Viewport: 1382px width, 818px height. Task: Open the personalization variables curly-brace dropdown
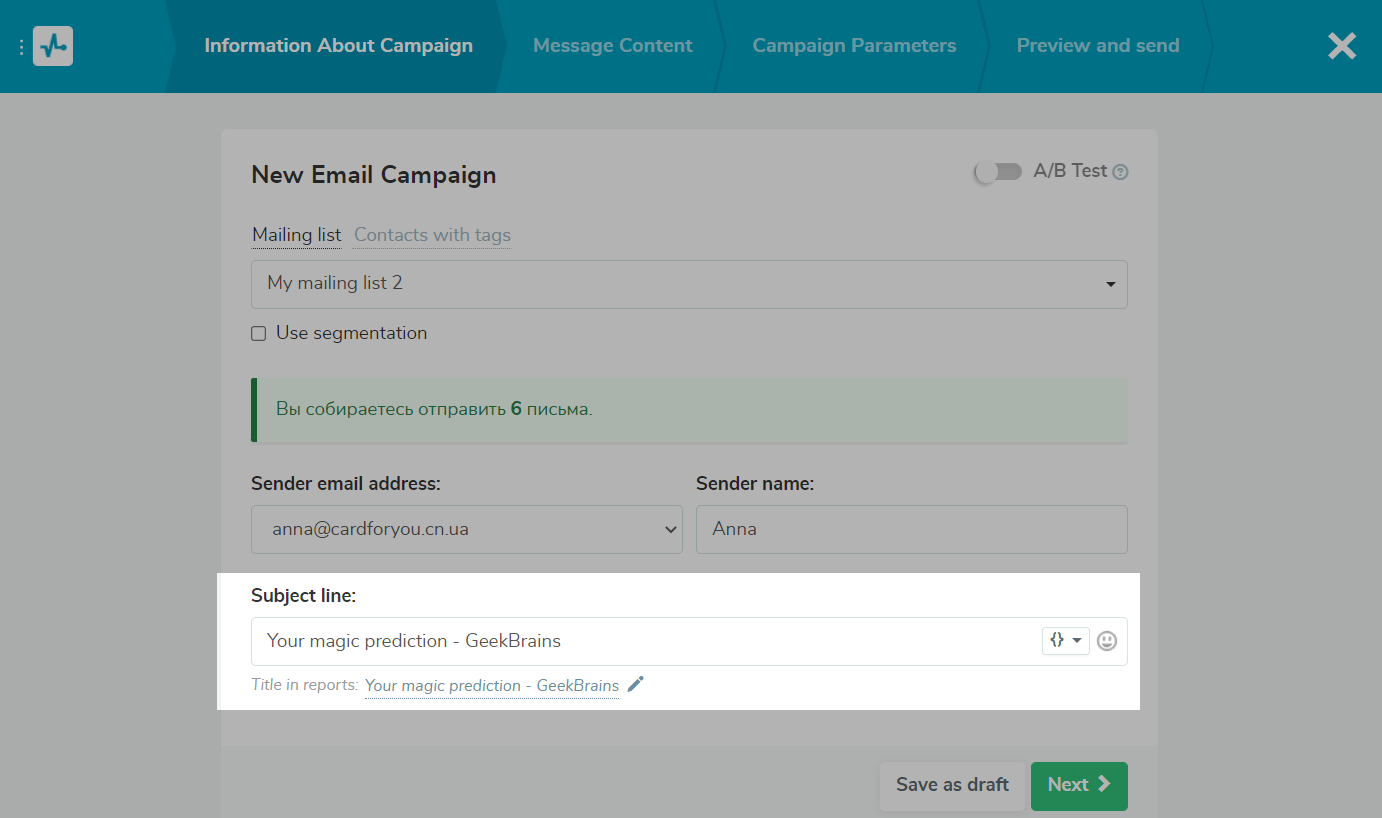pyautogui.click(x=1065, y=641)
